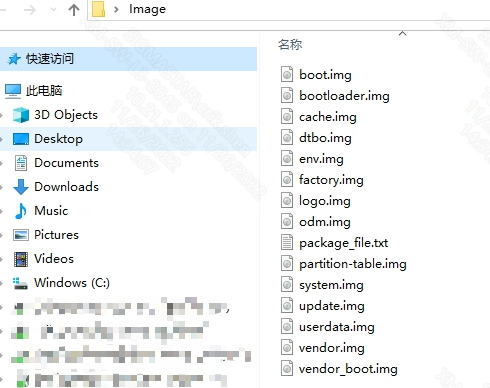Open Pictures in the navigation pane

coord(56,235)
